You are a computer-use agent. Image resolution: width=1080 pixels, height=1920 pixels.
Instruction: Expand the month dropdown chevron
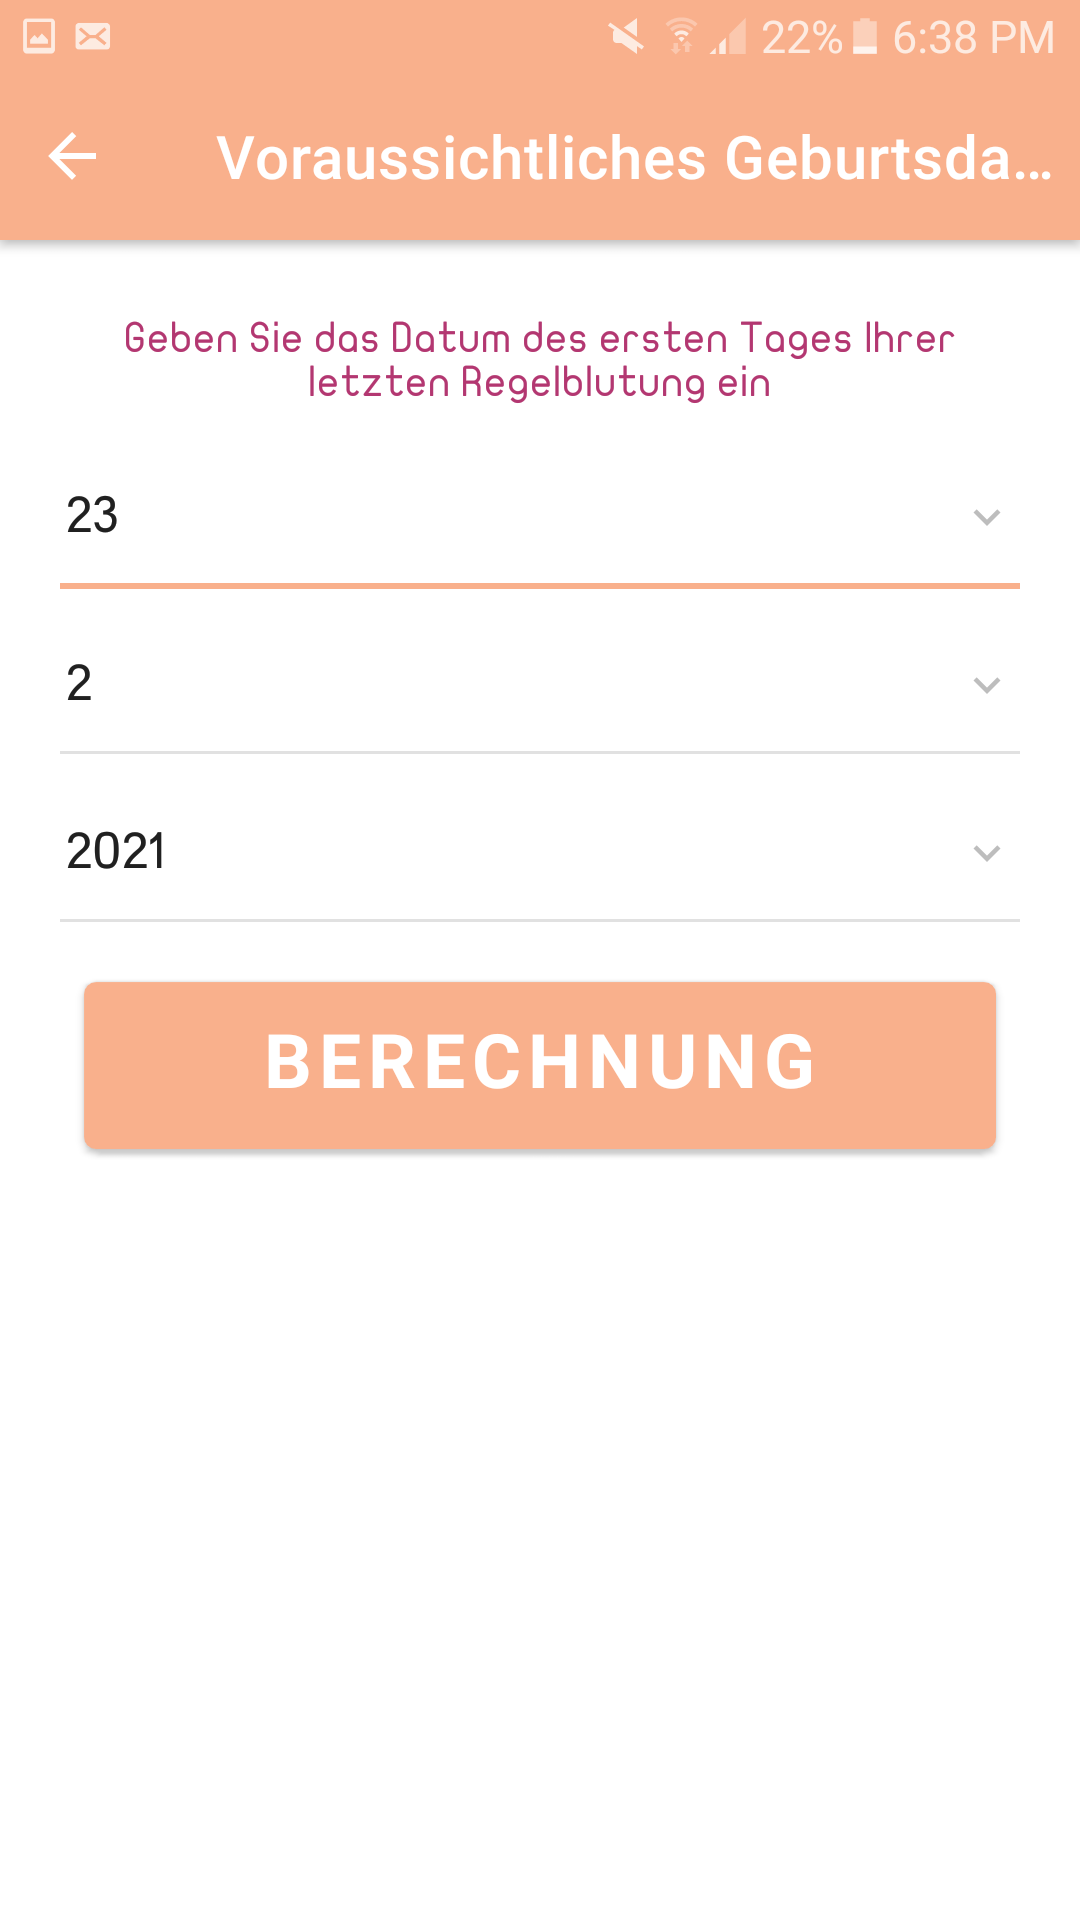click(x=987, y=685)
